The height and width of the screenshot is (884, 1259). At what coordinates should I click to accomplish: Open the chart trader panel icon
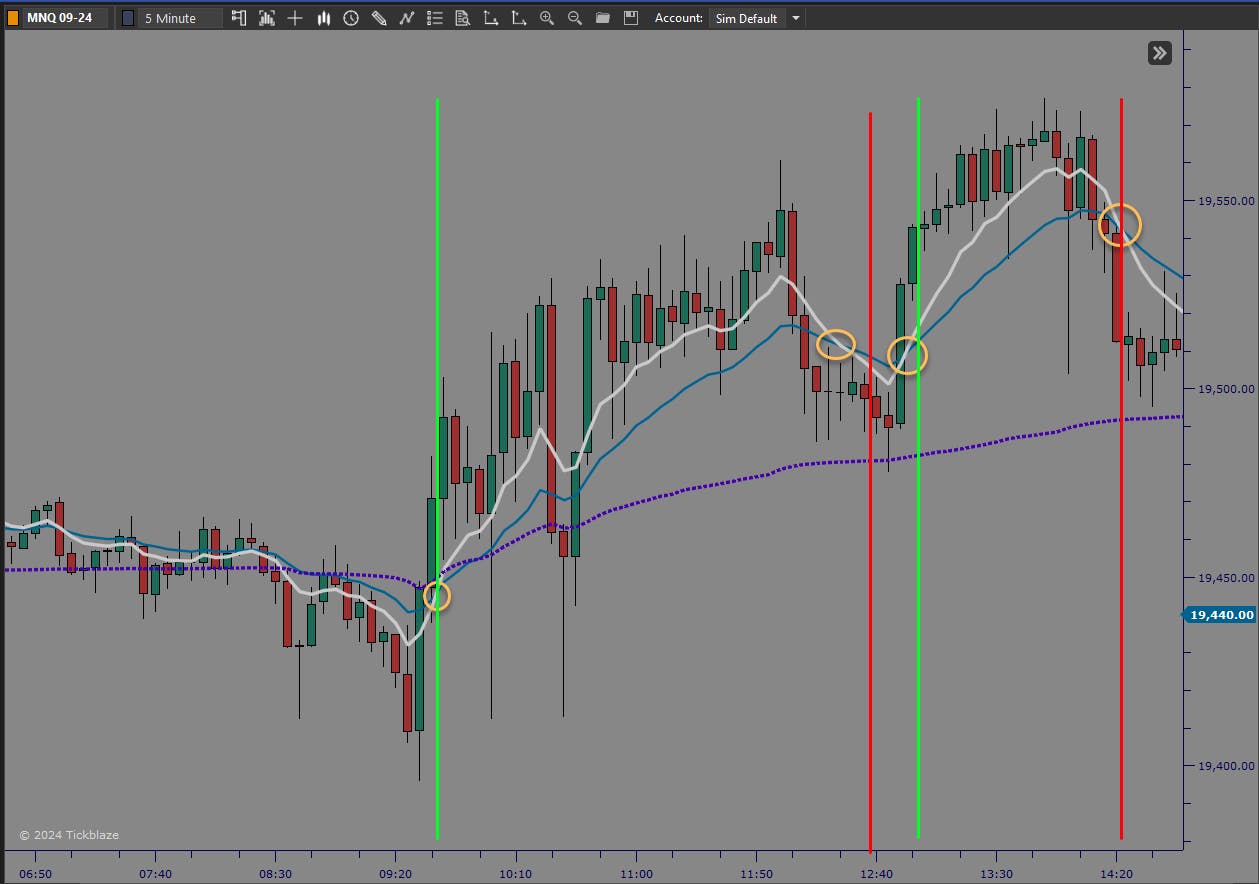pyautogui.click(x=238, y=18)
